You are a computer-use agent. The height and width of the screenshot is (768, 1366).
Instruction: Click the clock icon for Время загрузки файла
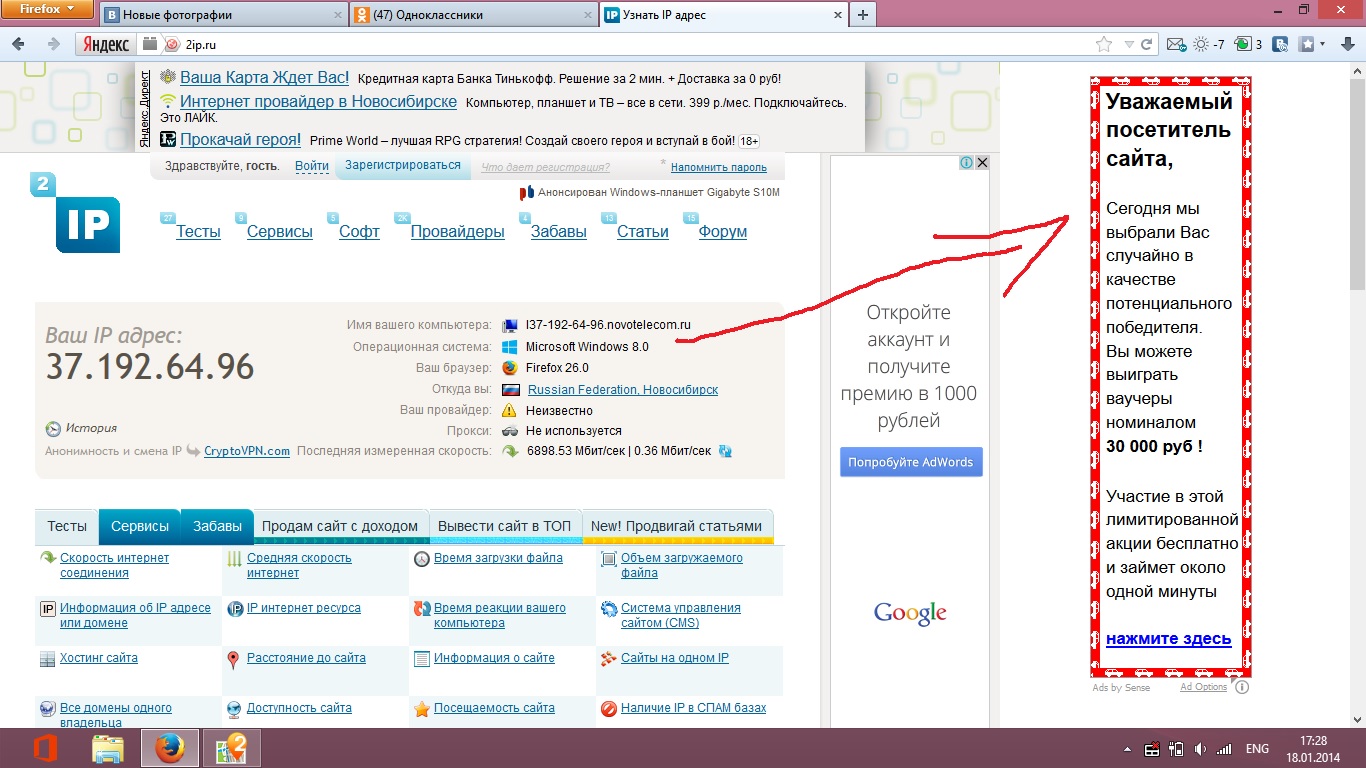(422, 559)
